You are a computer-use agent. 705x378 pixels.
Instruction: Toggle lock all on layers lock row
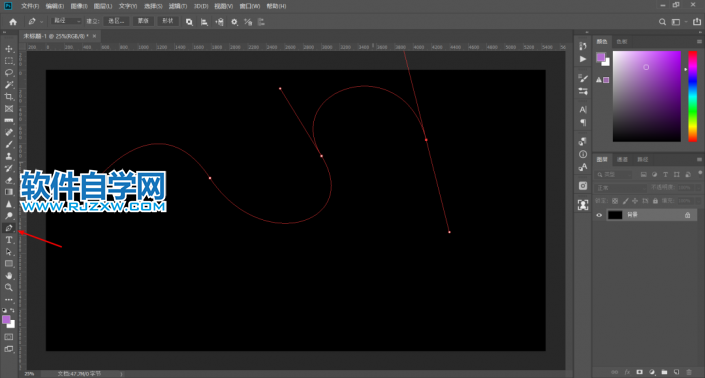point(655,201)
